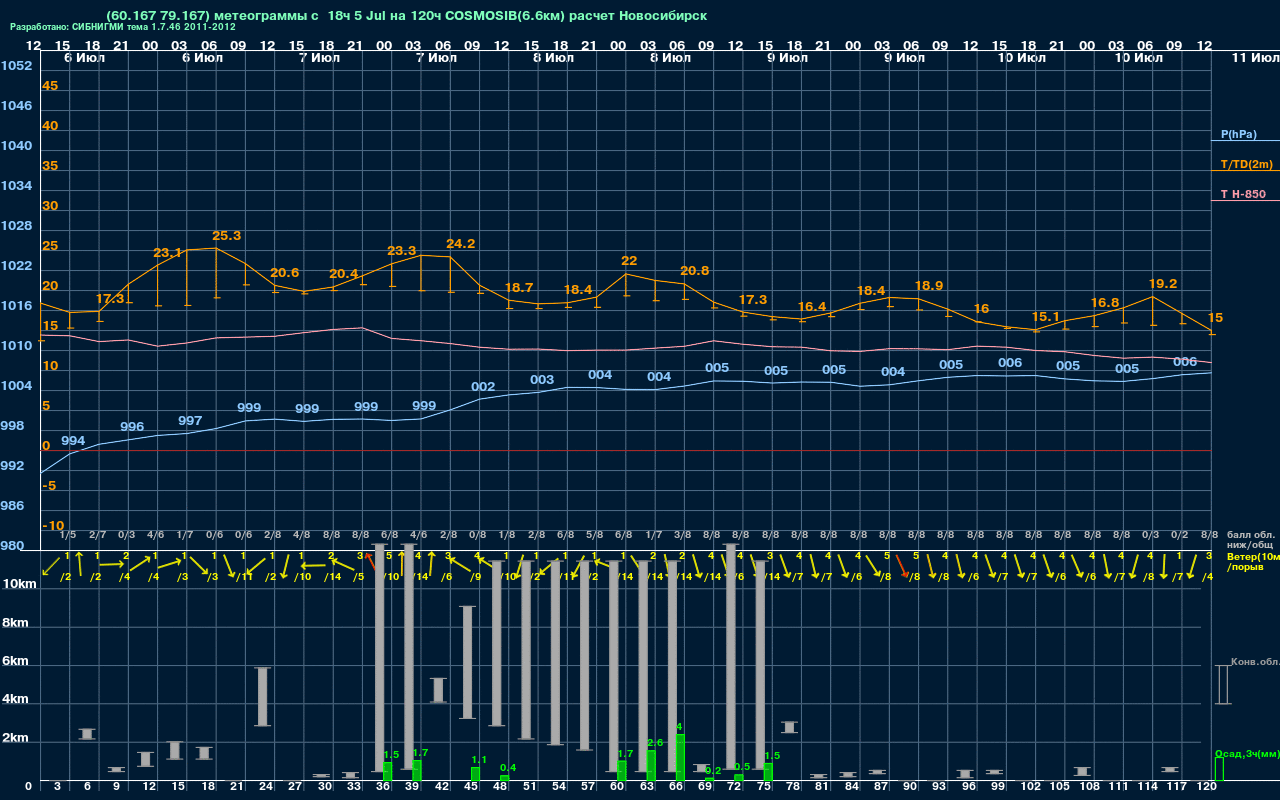This screenshot has width=1280, height=800.
Task: Click the 997 pressure value label
Action: click(x=190, y=421)
